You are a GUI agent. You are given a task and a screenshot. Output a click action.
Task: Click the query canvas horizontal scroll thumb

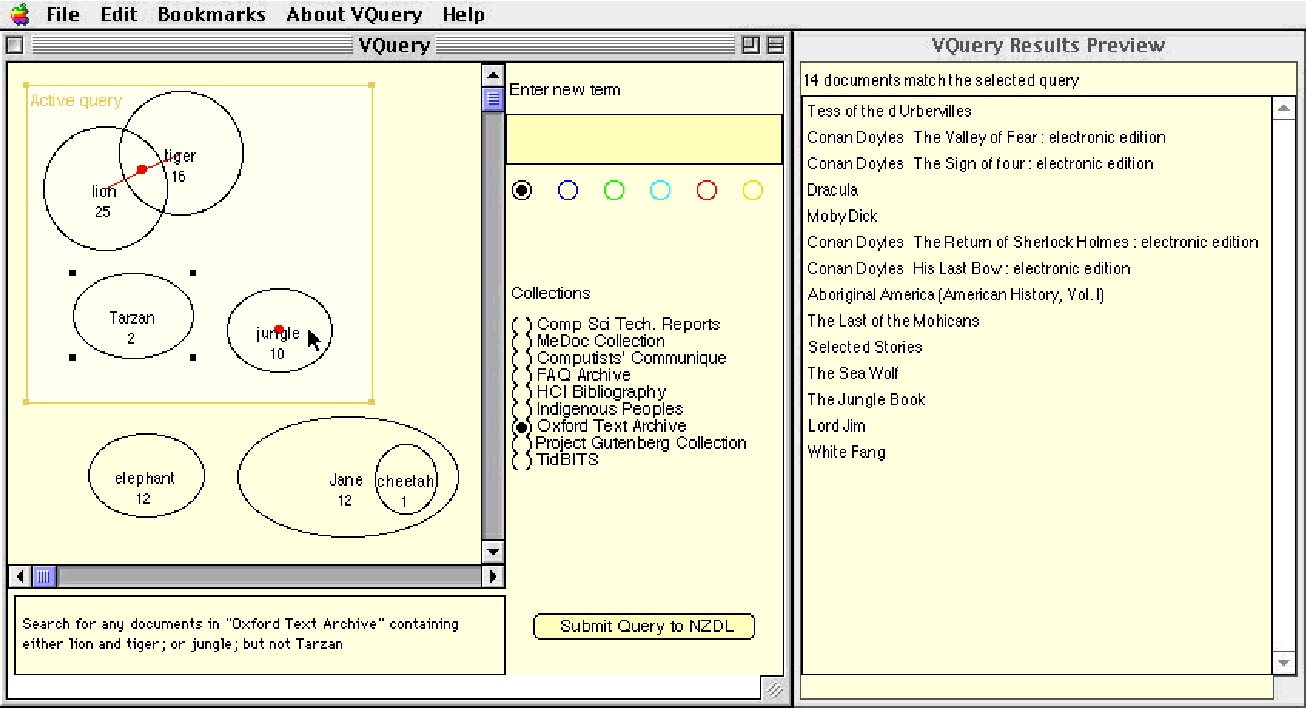click(x=44, y=576)
